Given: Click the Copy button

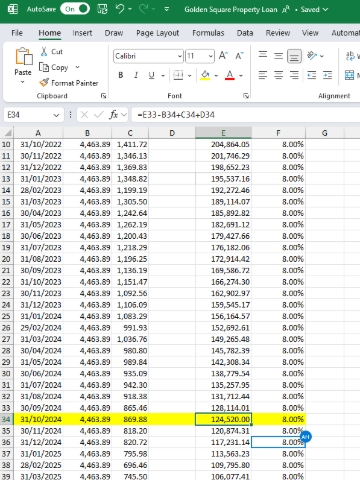Looking at the screenshot, I should point(54,67).
